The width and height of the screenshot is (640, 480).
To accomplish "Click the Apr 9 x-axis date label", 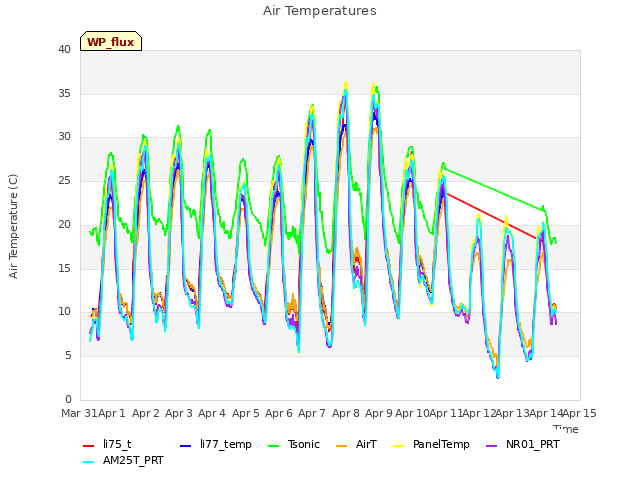I will [x=379, y=413].
